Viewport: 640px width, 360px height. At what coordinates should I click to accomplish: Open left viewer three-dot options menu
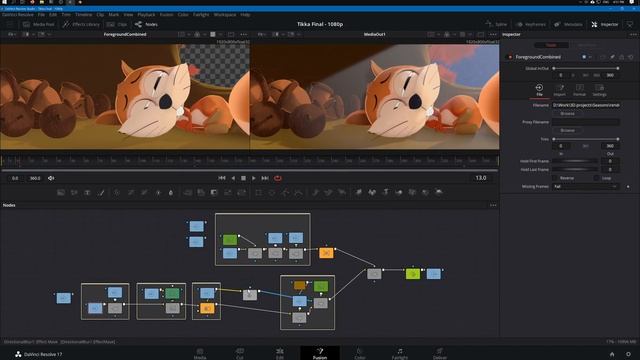pyautogui.click(x=244, y=34)
